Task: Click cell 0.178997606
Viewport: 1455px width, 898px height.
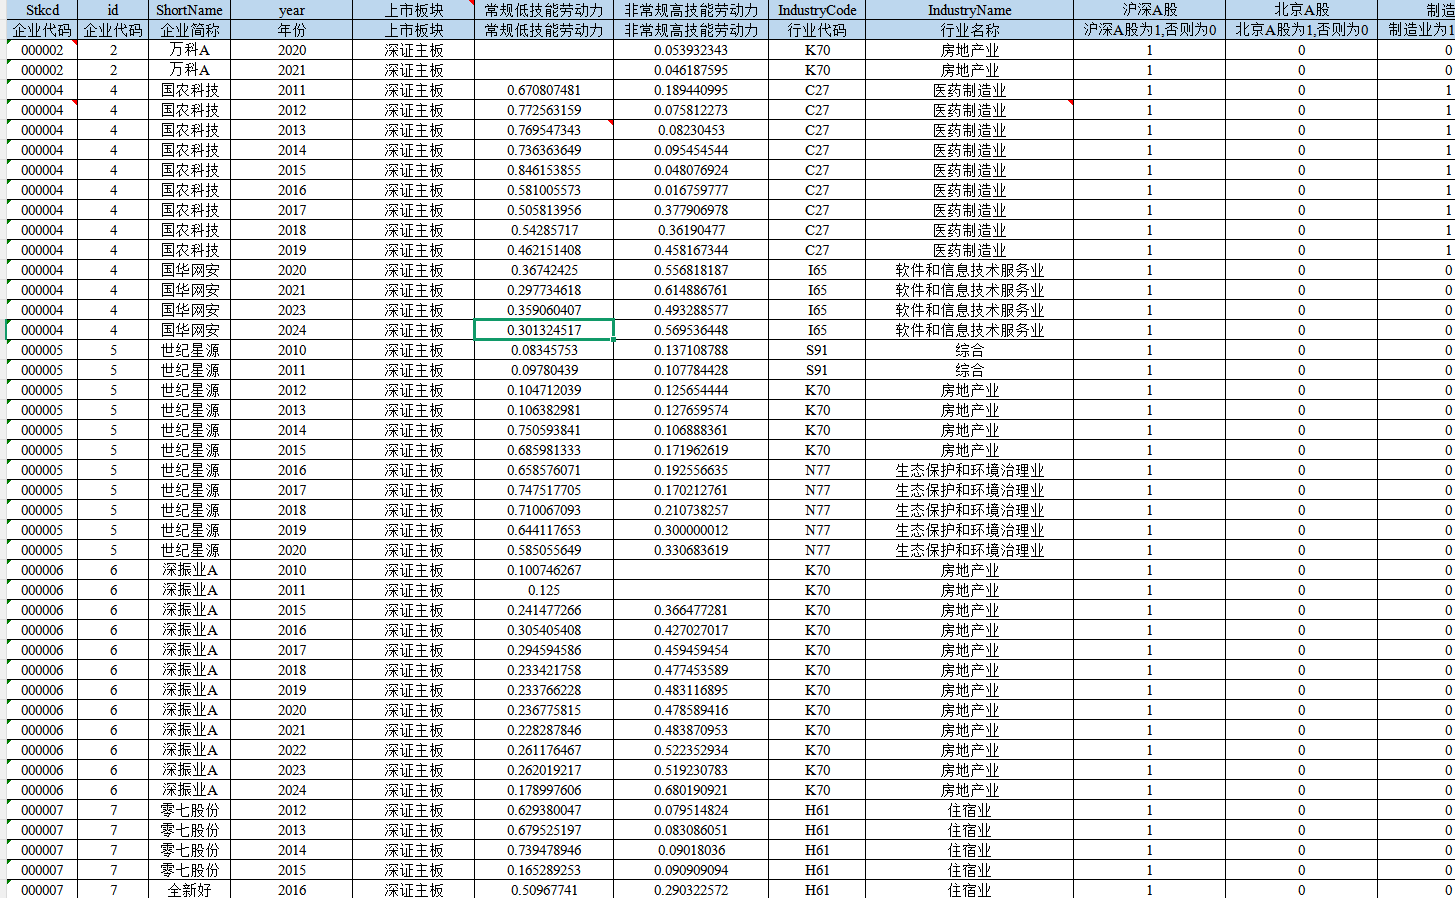Action: [544, 790]
